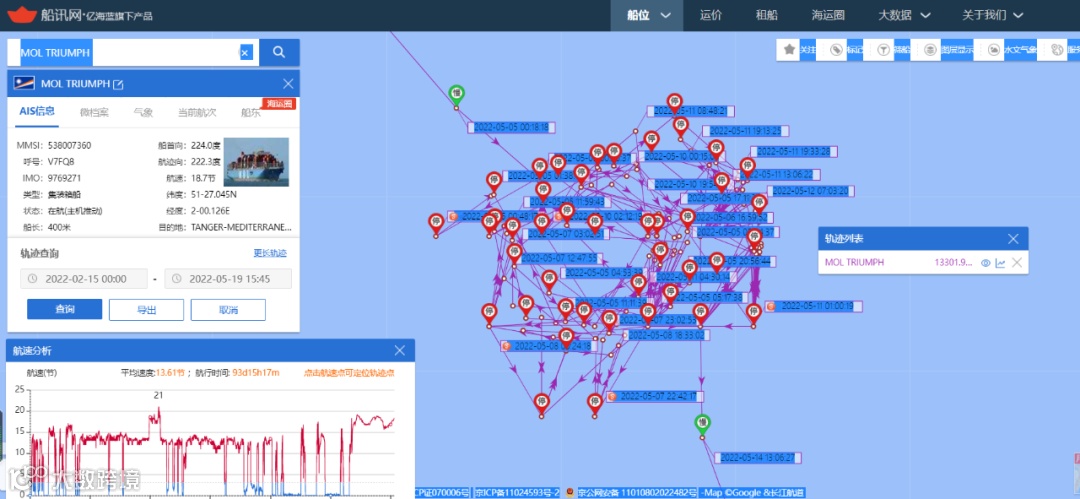Close the MOL TRIUMPH ship info panel
This screenshot has width=1080, height=499.
pyautogui.click(x=288, y=84)
